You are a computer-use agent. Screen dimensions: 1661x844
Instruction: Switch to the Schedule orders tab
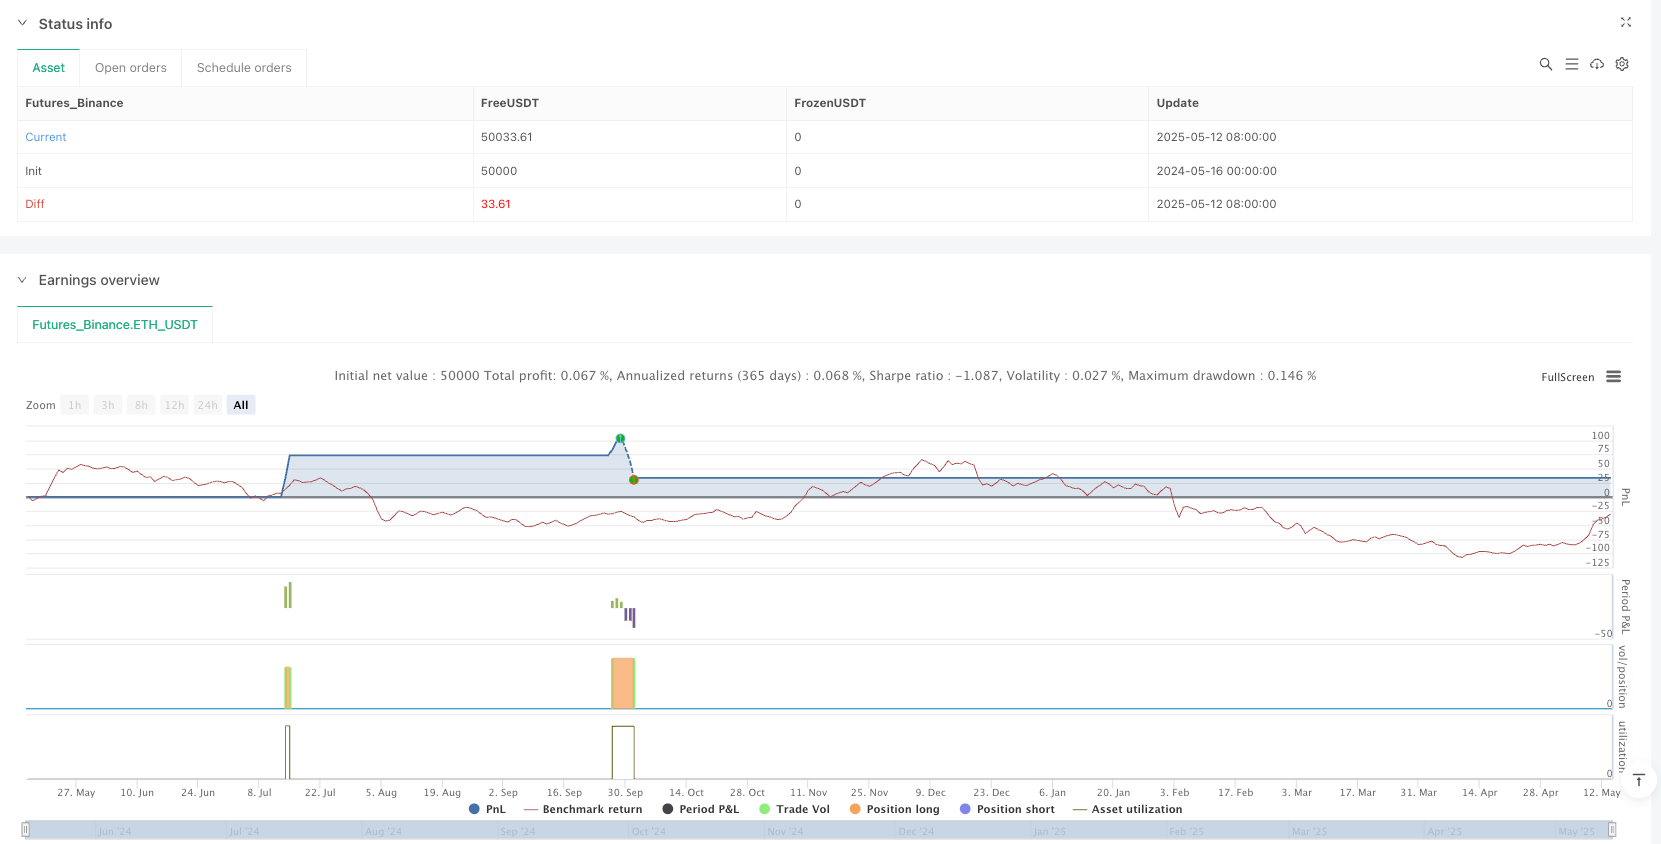pos(244,68)
